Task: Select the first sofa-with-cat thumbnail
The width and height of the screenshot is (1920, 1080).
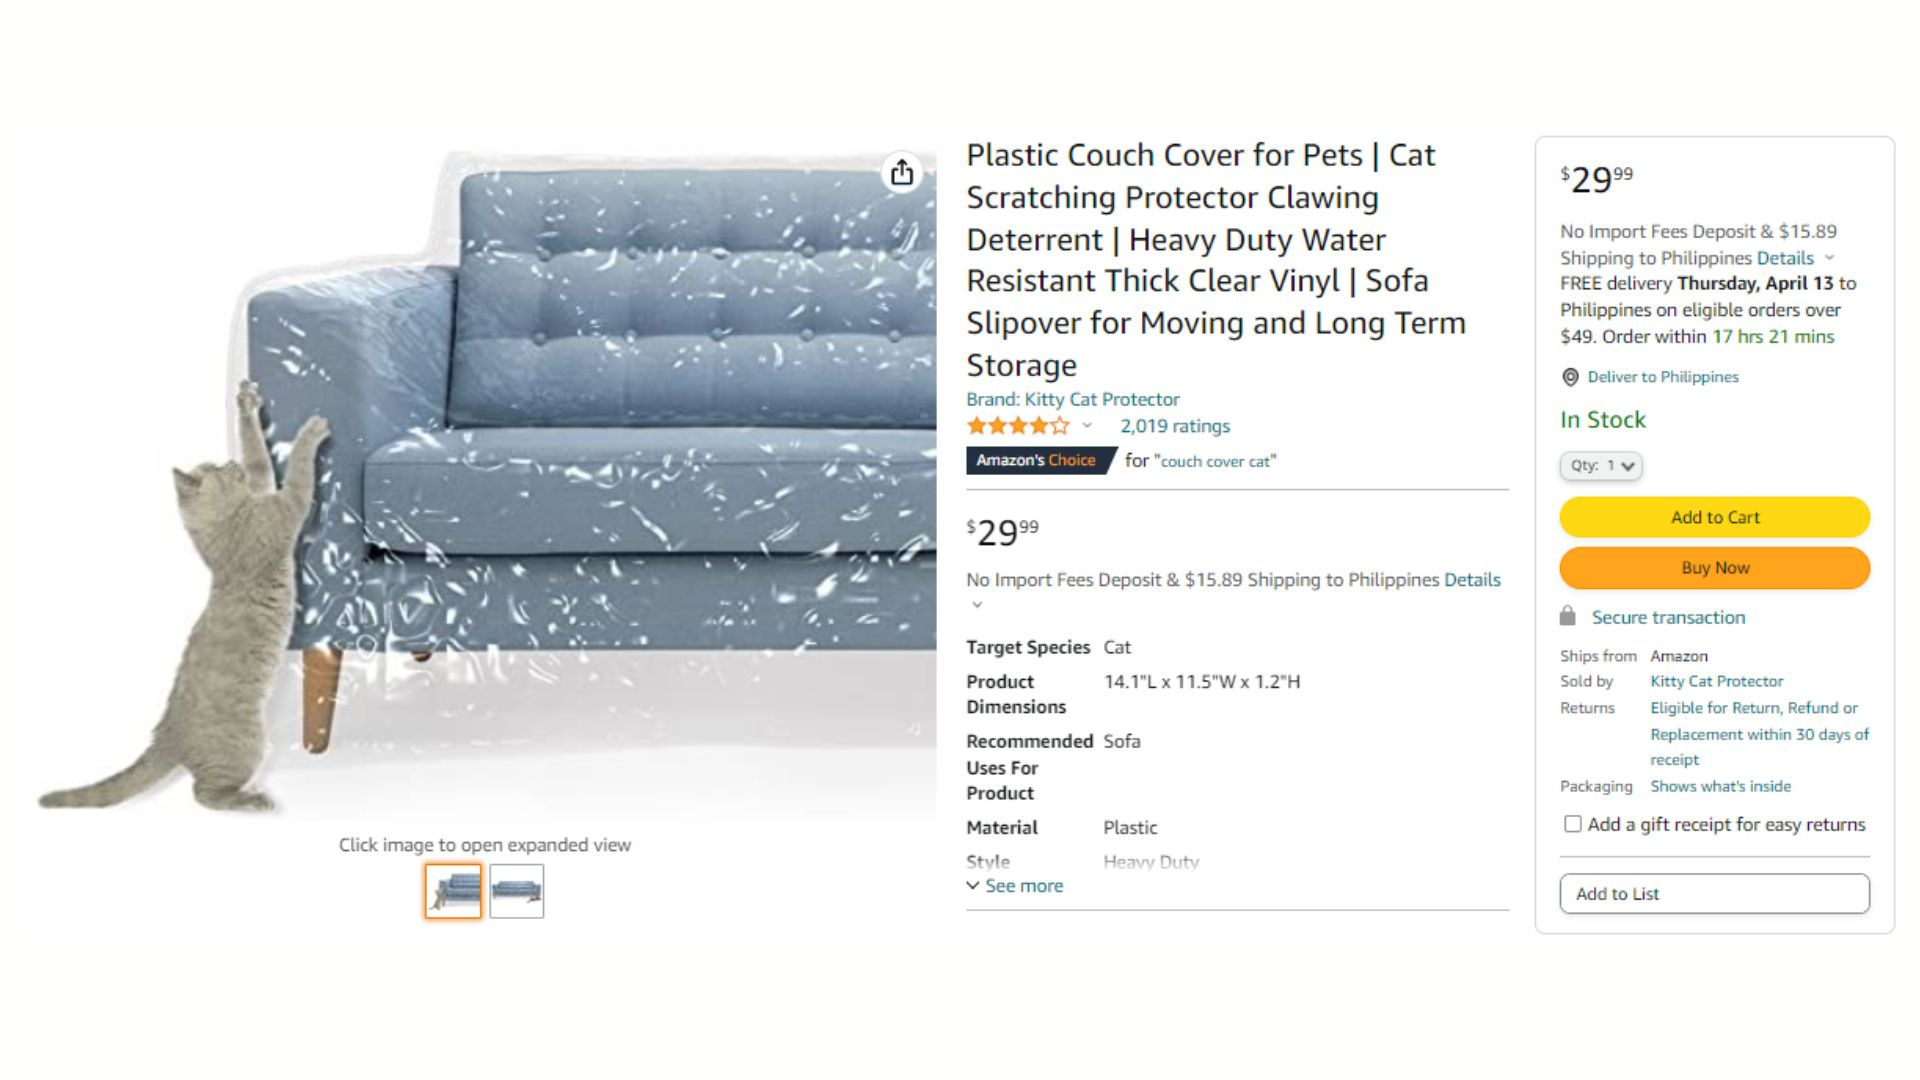Action: 453,890
